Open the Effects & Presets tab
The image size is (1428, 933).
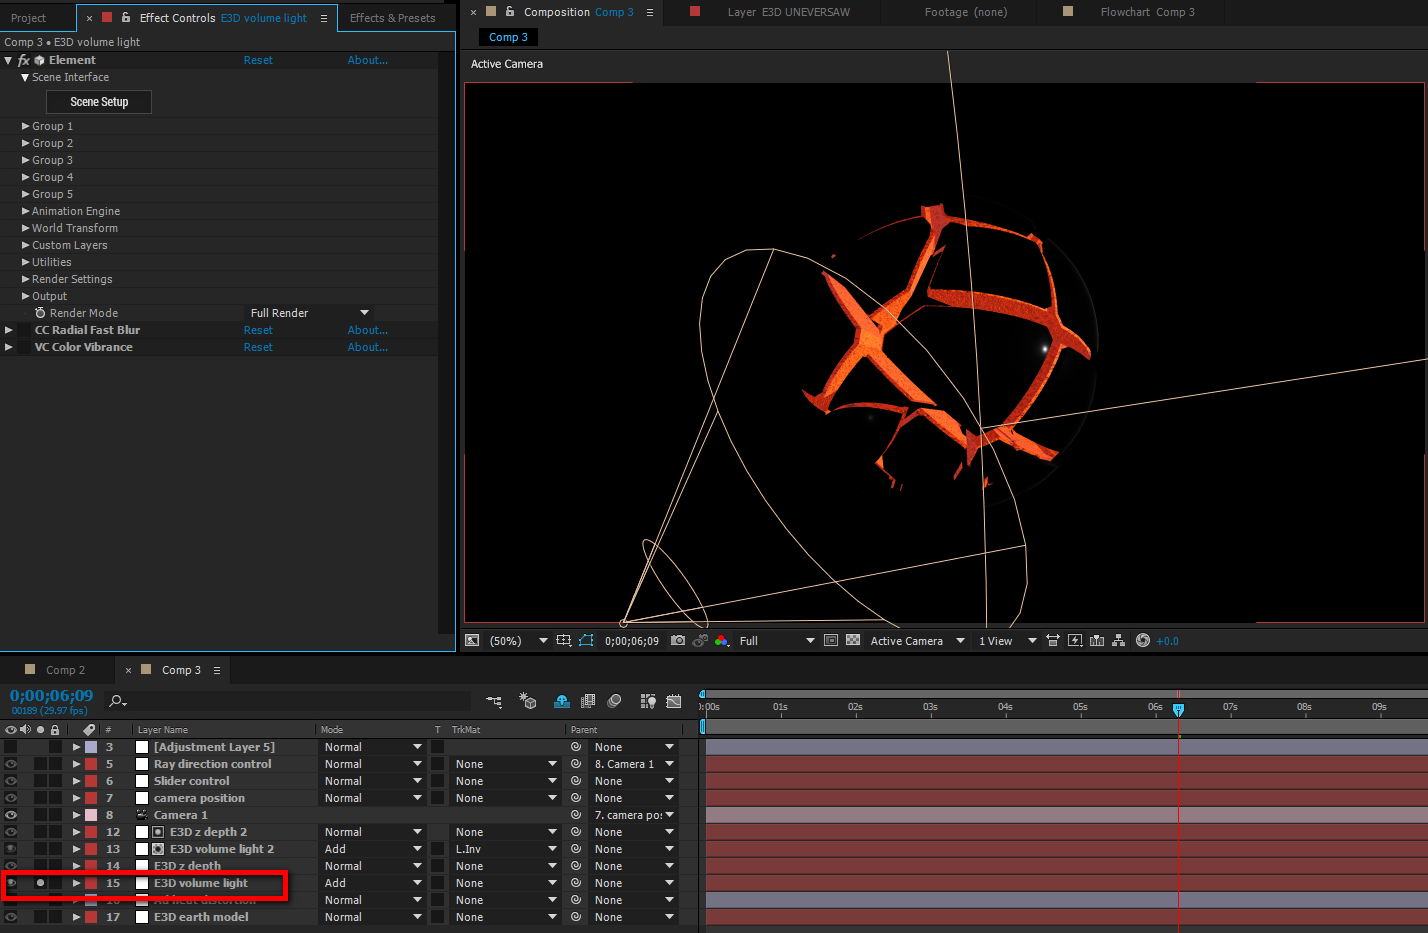click(x=392, y=18)
